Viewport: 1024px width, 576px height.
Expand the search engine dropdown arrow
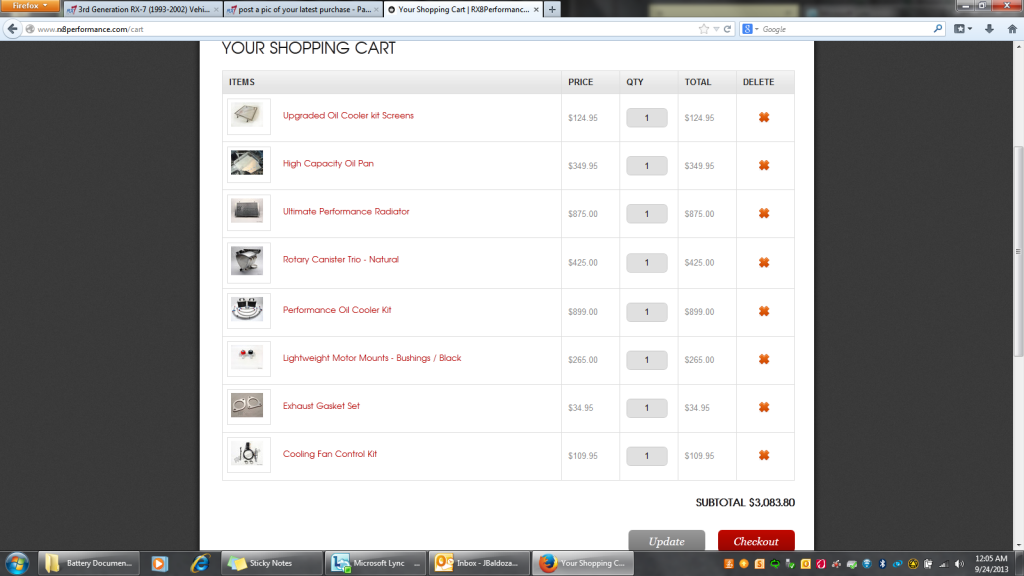[757, 29]
